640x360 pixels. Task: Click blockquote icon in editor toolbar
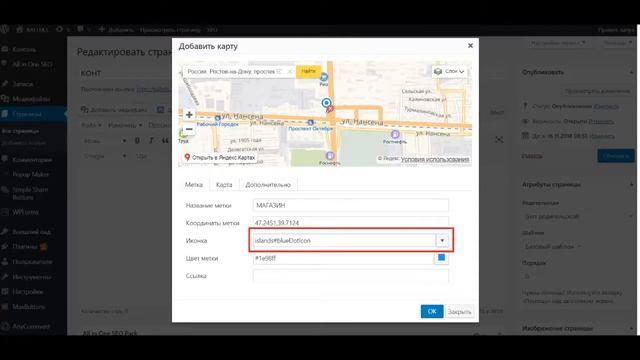pyautogui.click(x=165, y=140)
